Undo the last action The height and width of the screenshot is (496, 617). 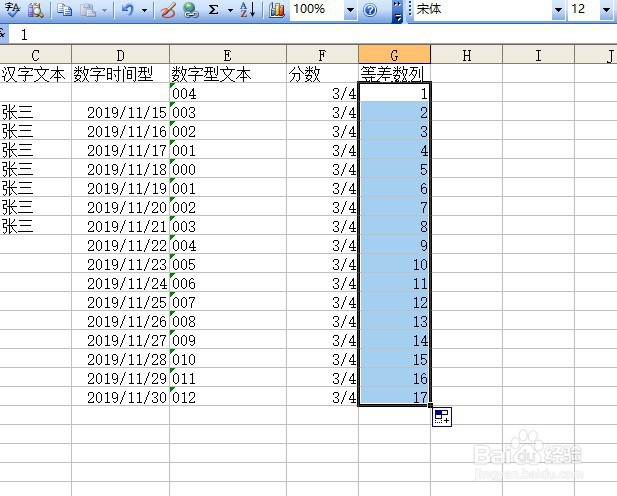point(127,9)
